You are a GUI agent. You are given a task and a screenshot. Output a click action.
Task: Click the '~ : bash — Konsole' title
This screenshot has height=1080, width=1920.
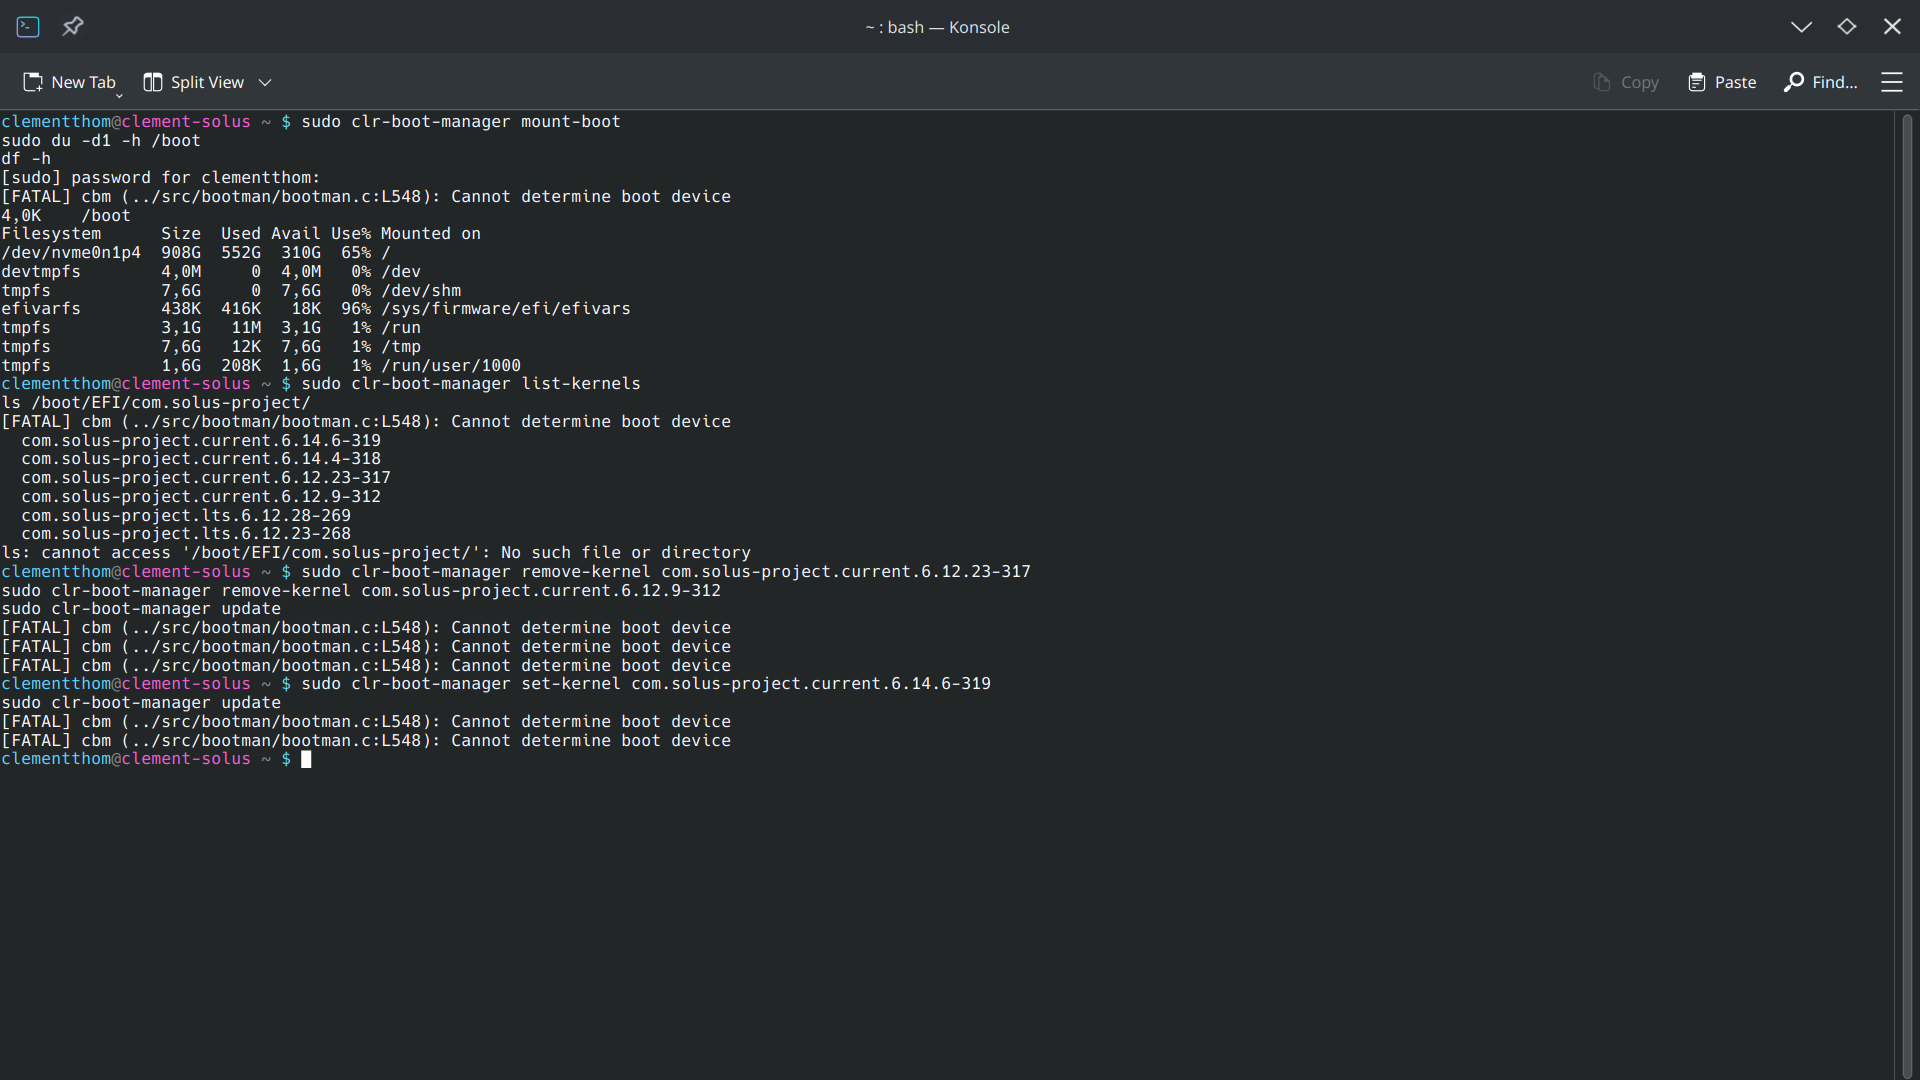(937, 27)
